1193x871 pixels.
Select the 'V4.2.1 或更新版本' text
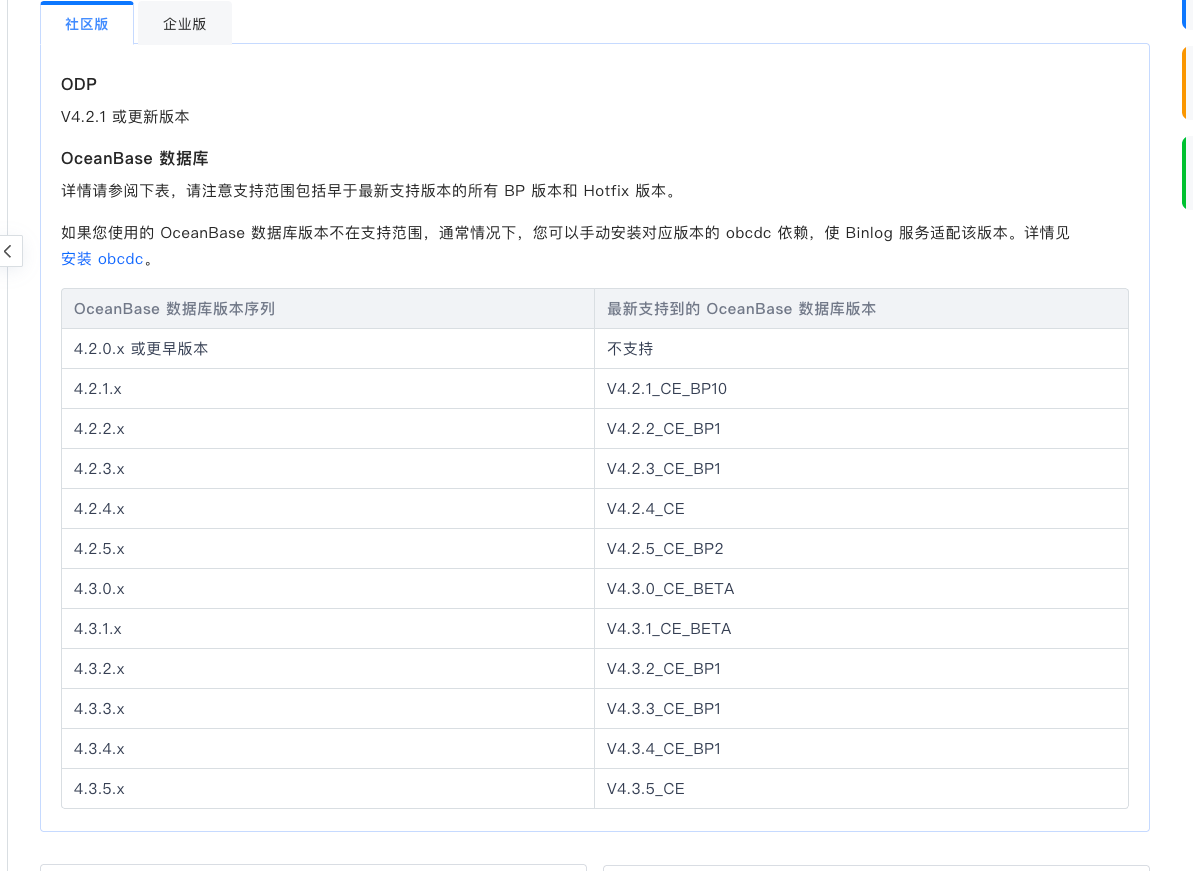(x=126, y=116)
